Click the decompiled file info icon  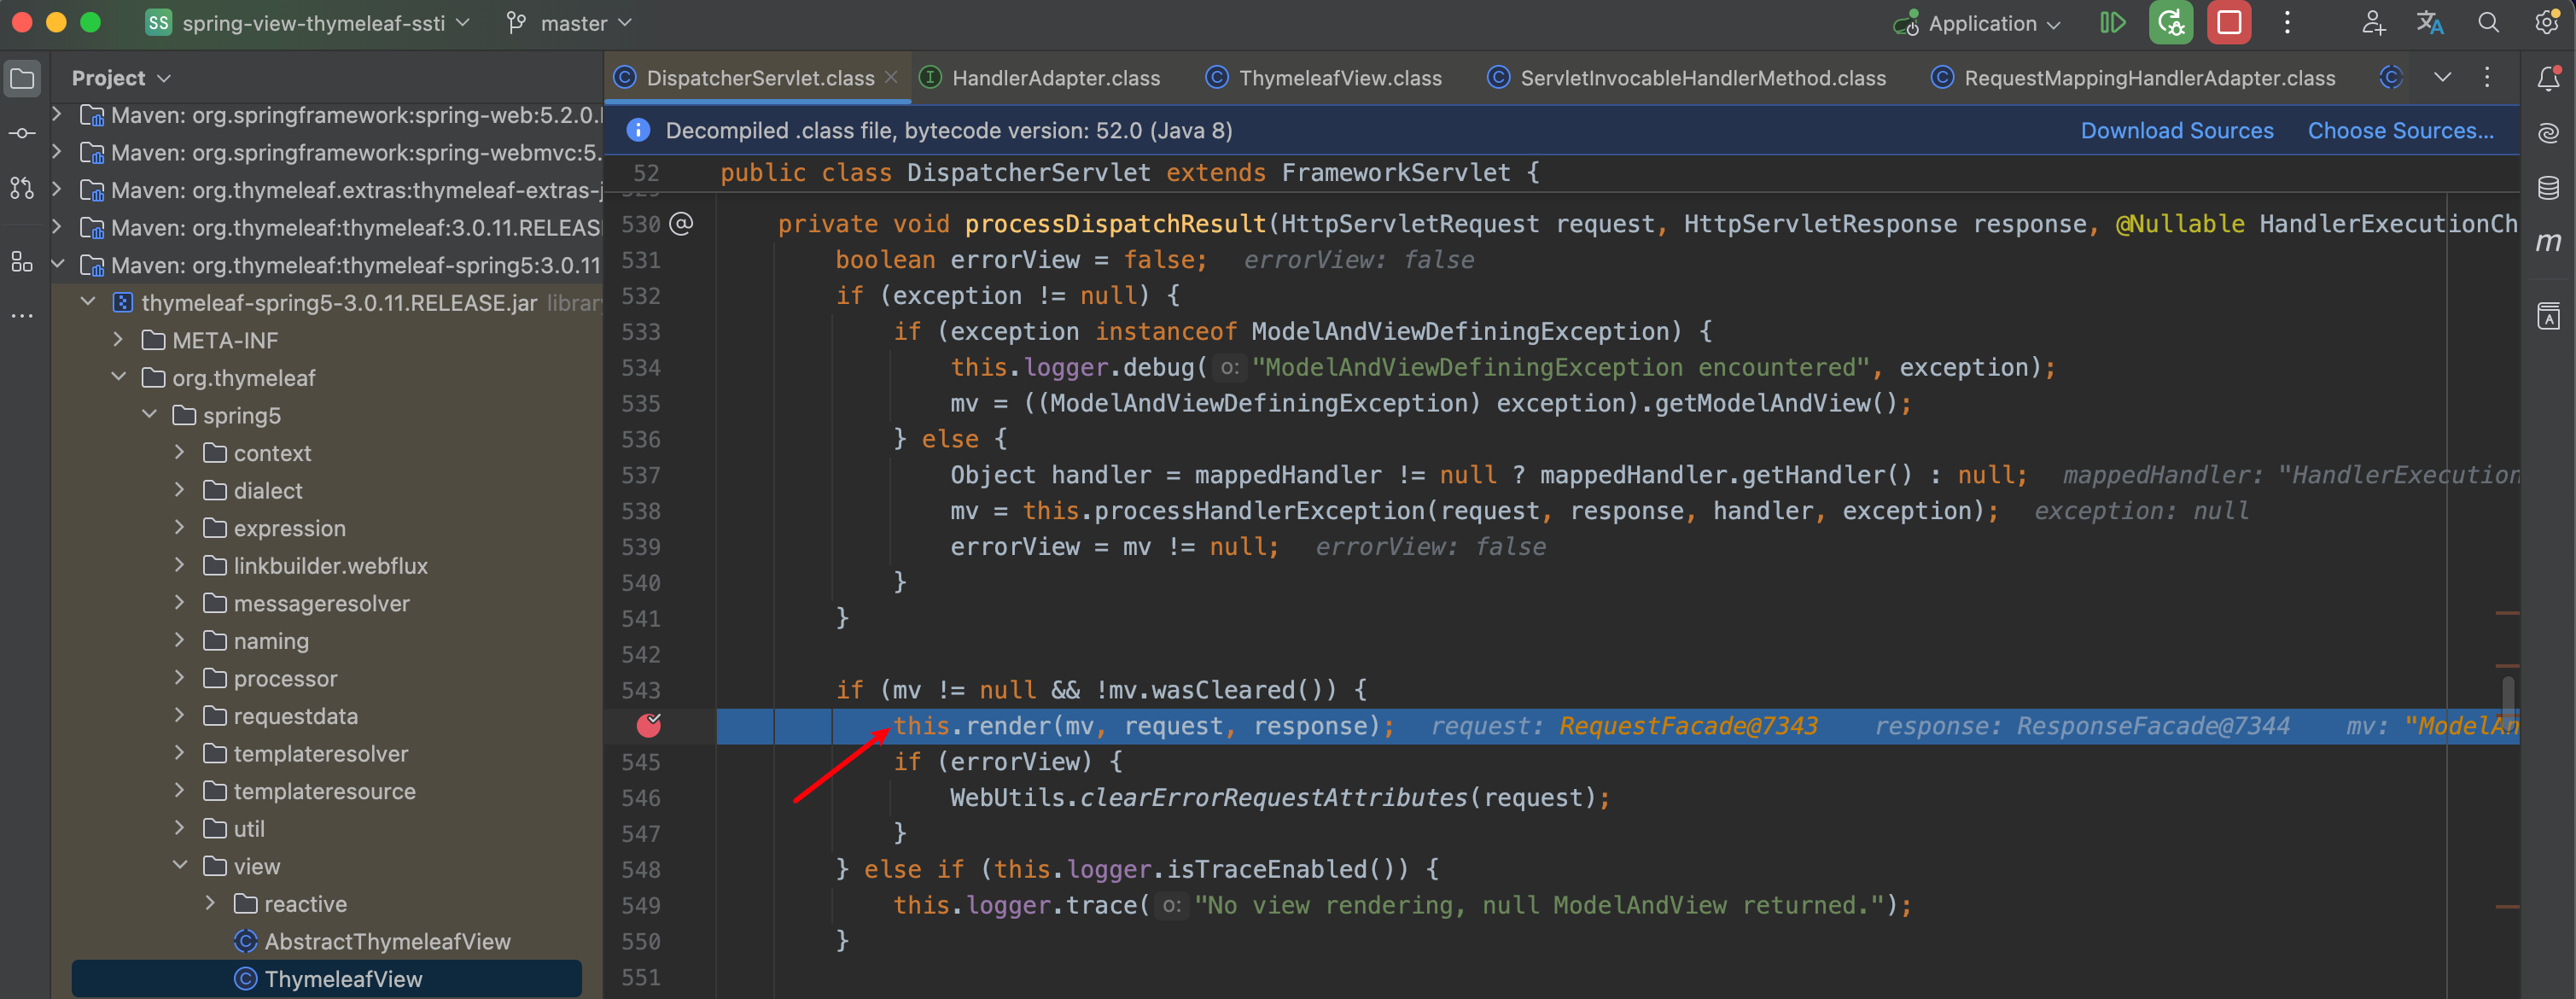638,131
